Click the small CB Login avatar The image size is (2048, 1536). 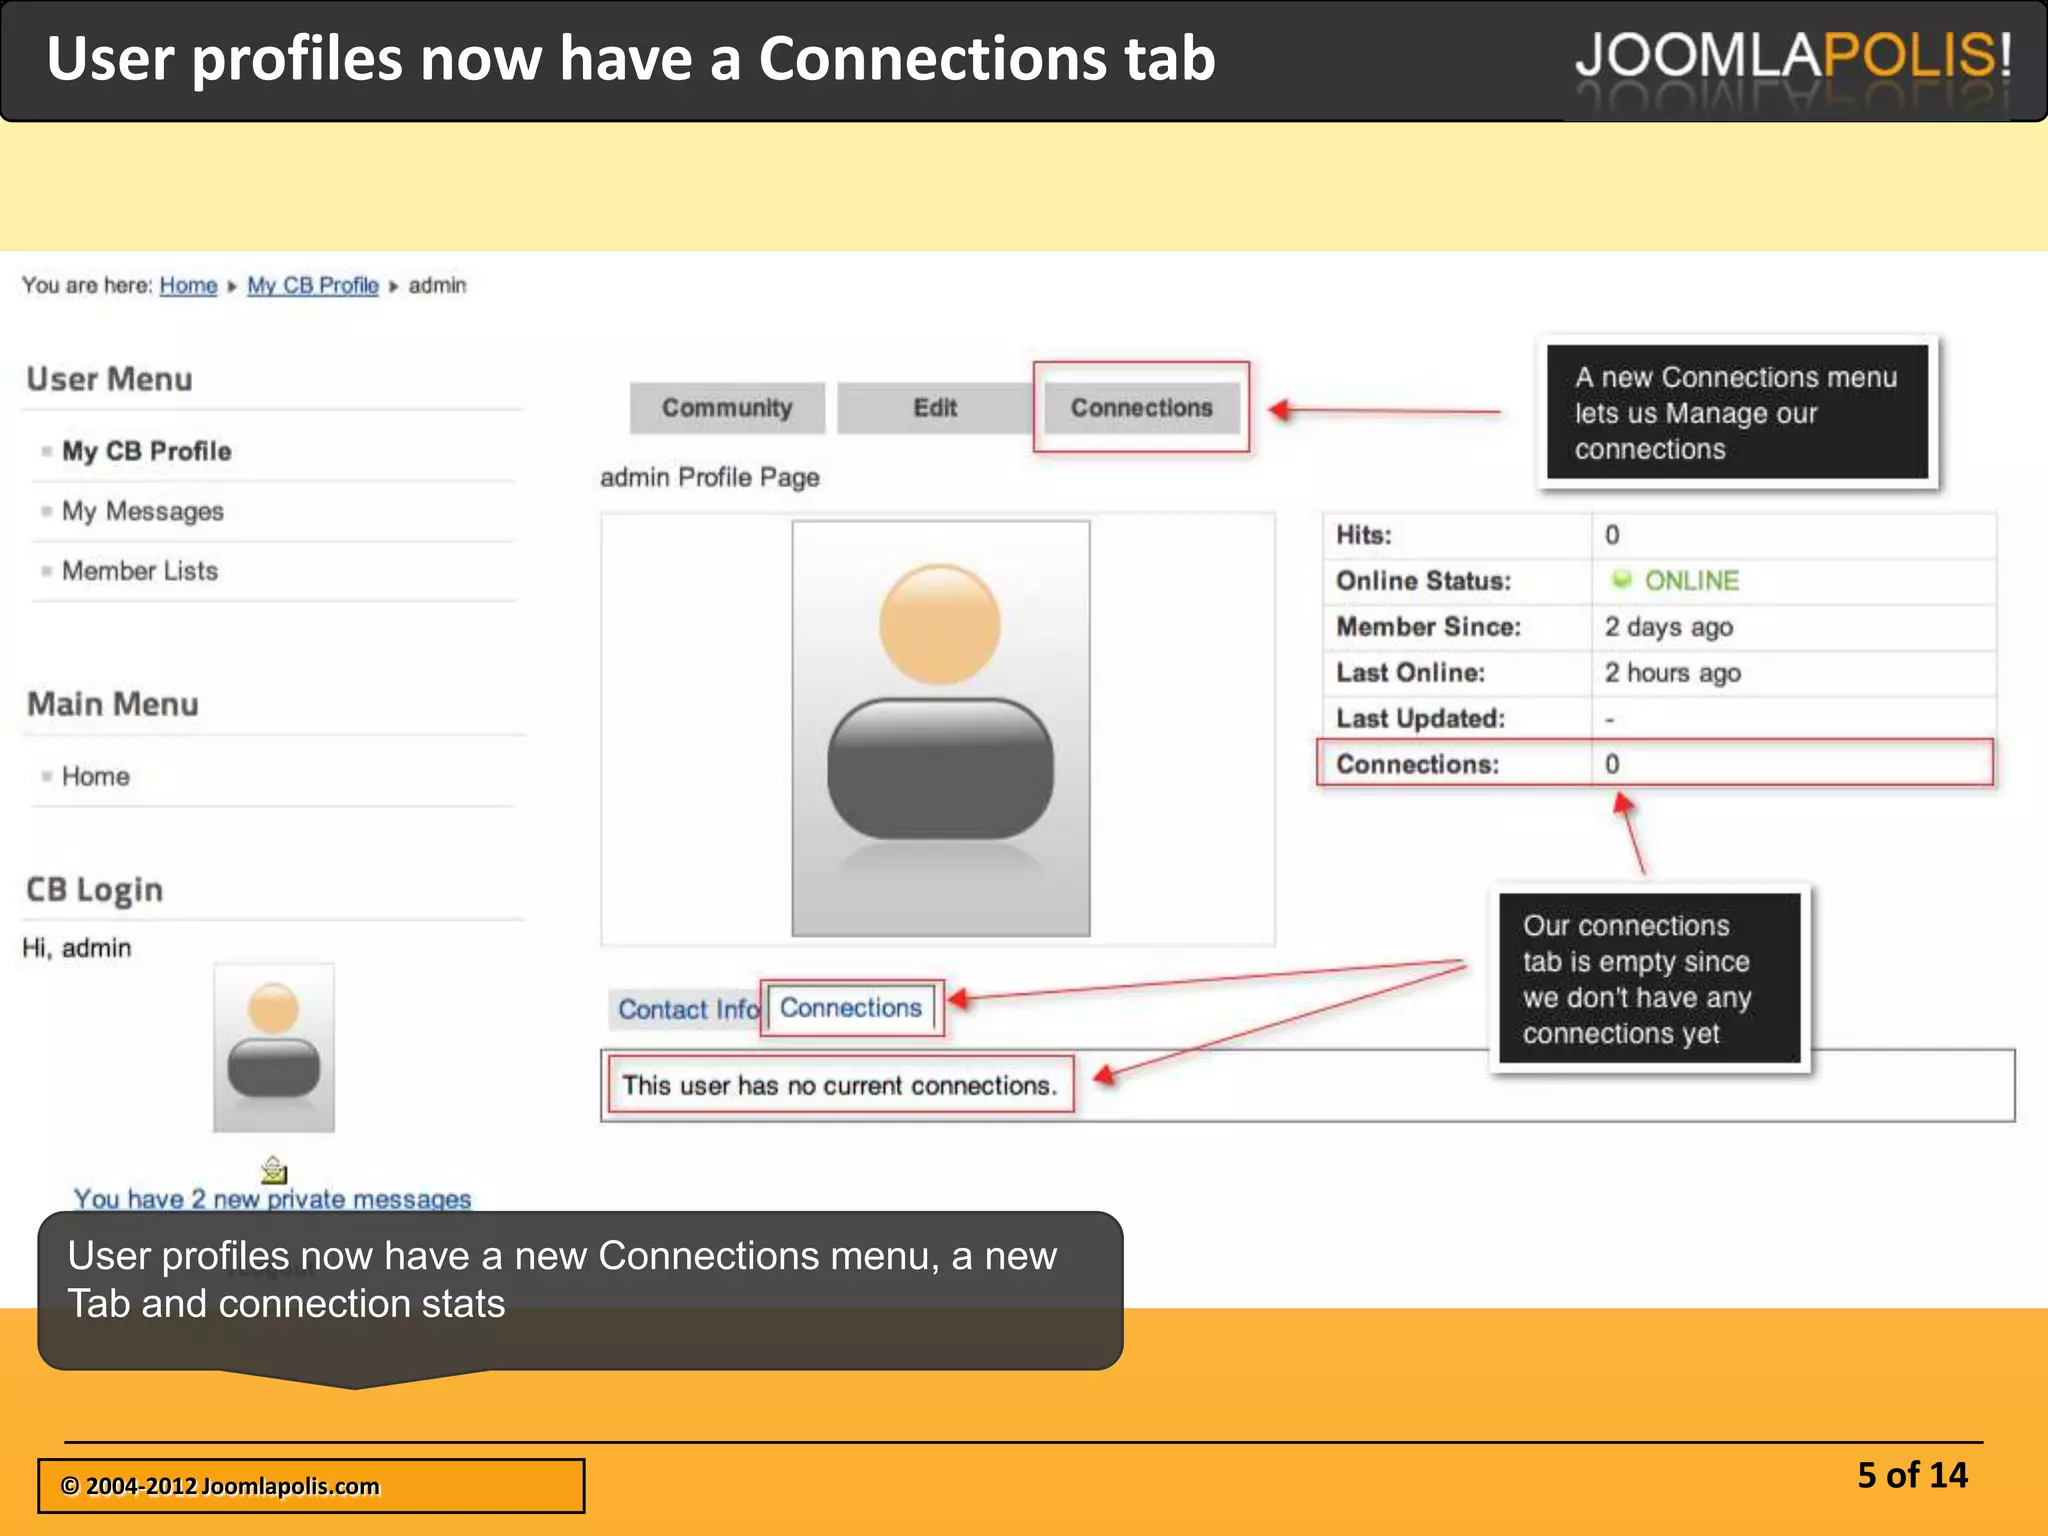274,1047
